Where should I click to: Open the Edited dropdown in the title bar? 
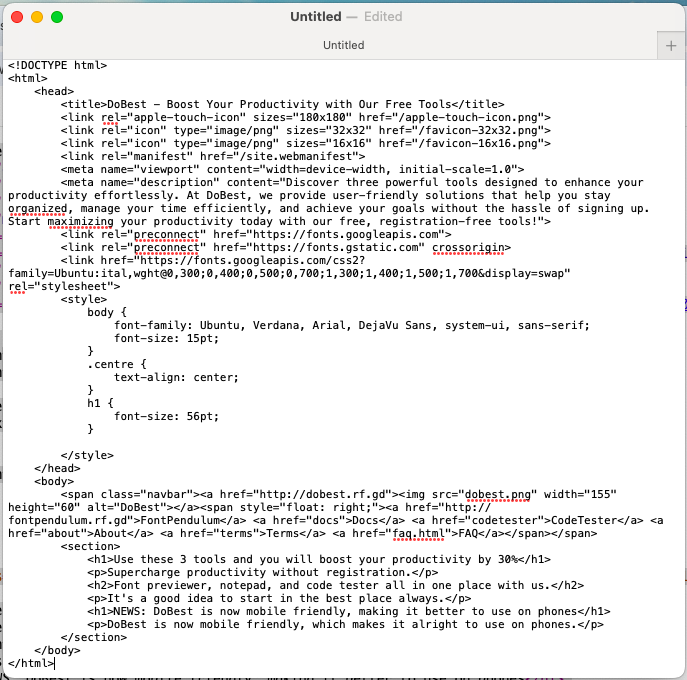click(383, 17)
